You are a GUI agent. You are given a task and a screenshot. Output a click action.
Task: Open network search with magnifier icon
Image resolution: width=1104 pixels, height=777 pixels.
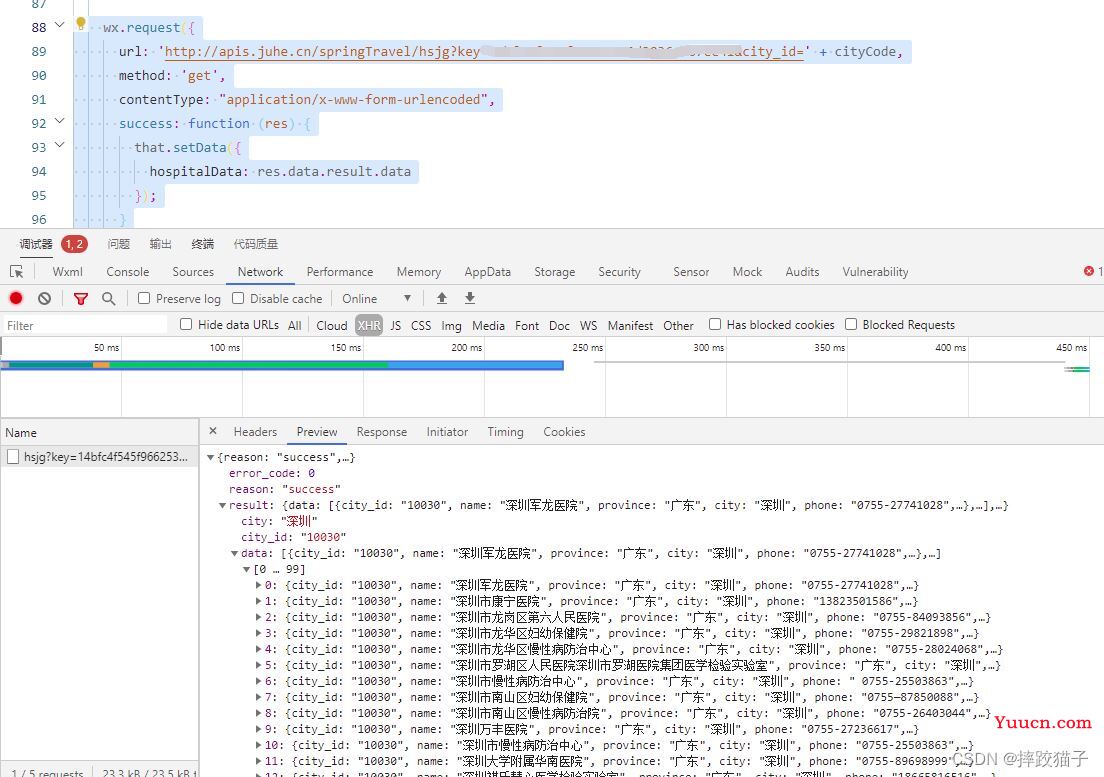108,298
